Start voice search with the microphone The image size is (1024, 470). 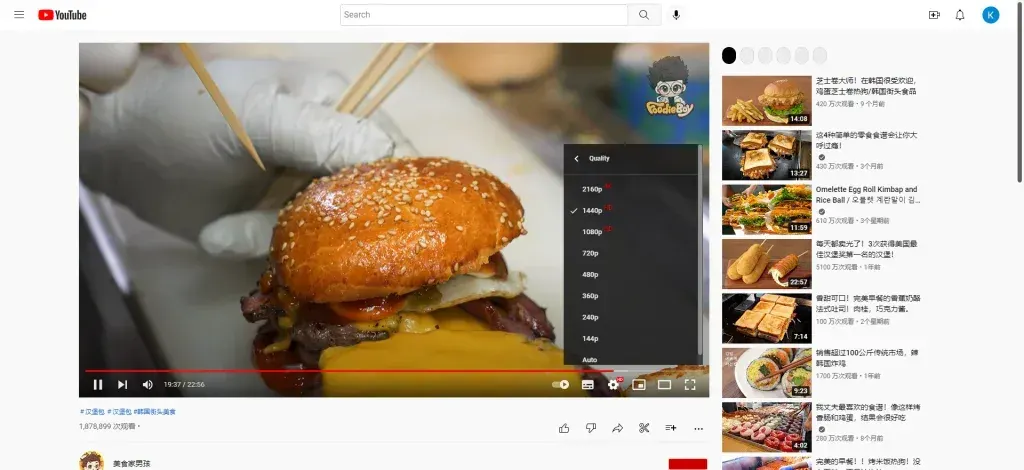pyautogui.click(x=676, y=15)
